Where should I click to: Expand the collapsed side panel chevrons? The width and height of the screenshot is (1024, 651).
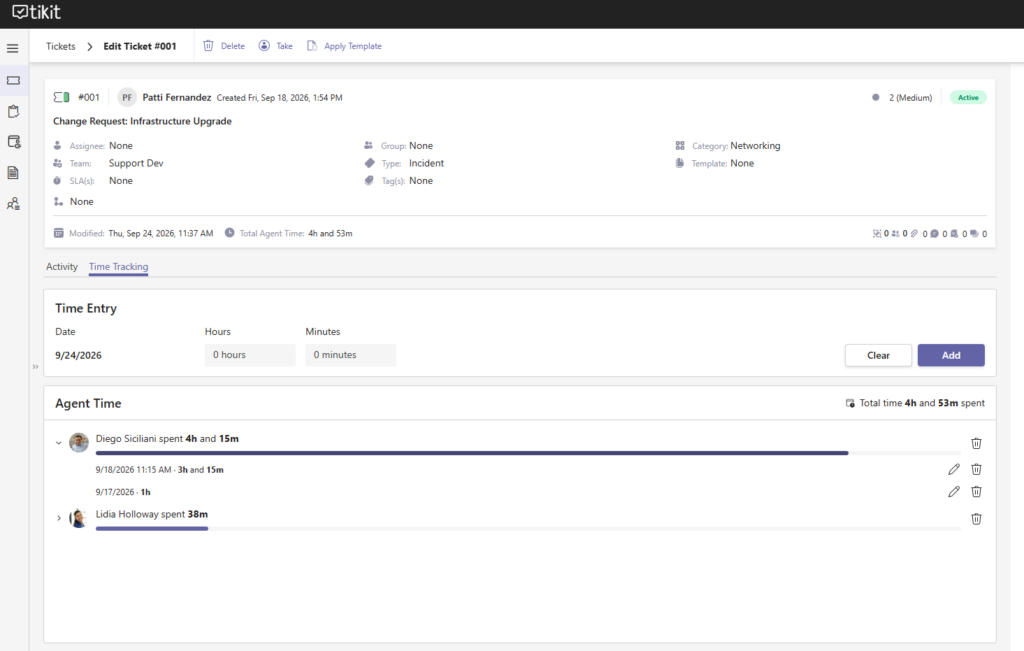(35, 367)
